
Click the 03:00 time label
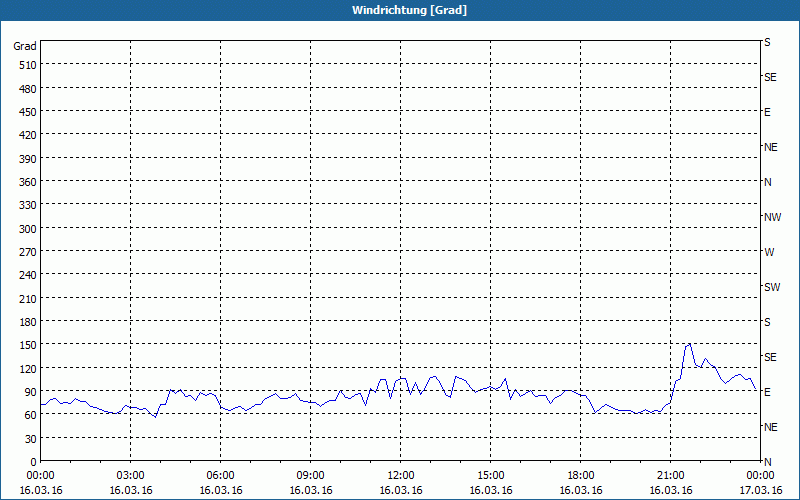click(131, 476)
